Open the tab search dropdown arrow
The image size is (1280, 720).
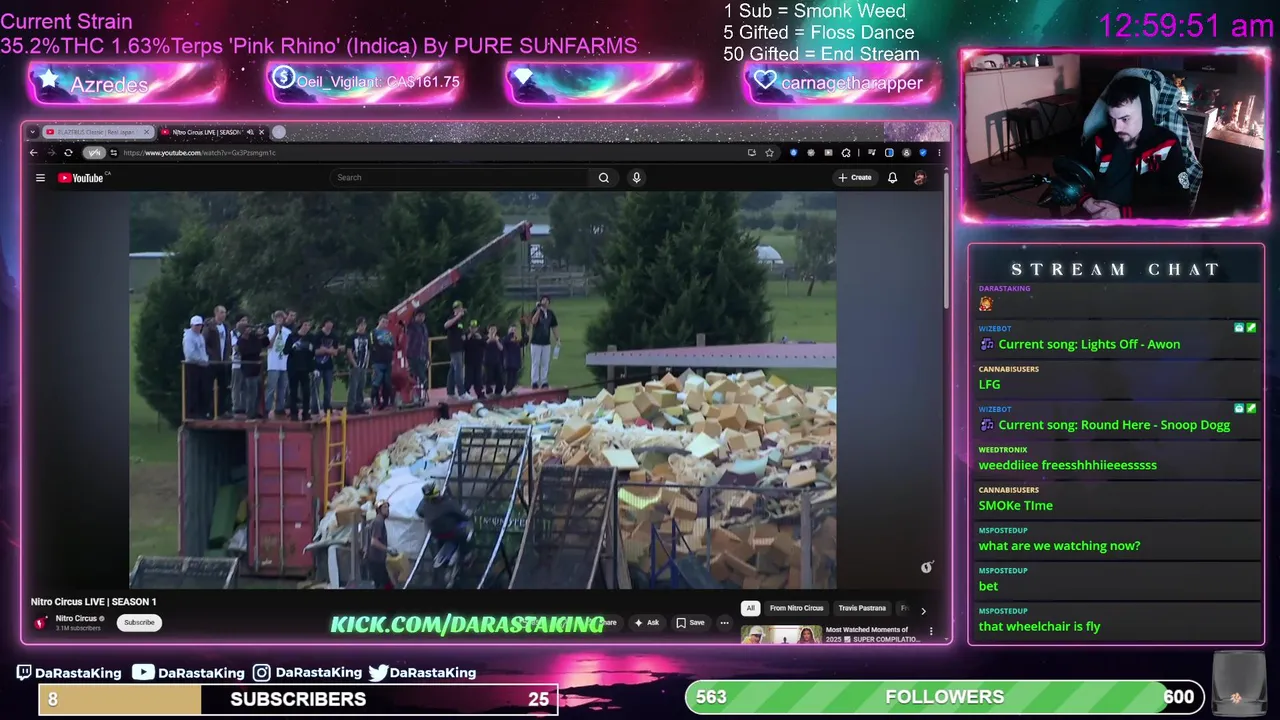[x=33, y=132]
